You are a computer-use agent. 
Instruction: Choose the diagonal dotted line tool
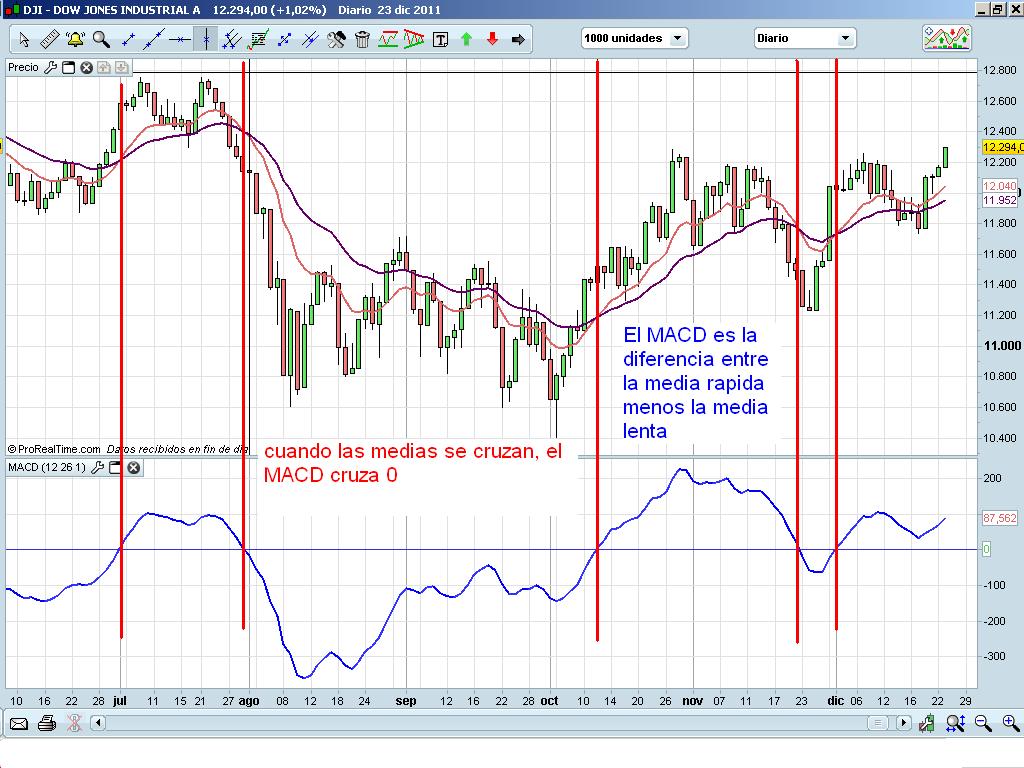click(x=285, y=39)
